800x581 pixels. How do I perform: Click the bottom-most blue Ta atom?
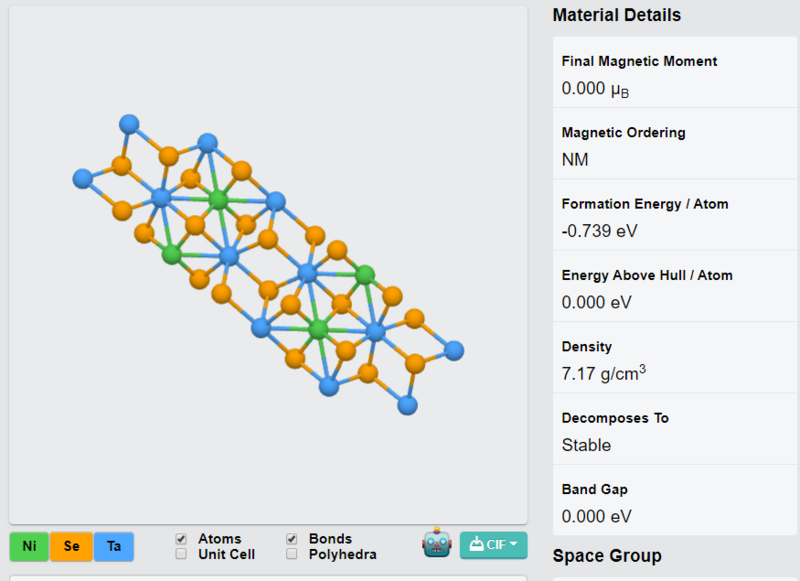click(x=407, y=406)
